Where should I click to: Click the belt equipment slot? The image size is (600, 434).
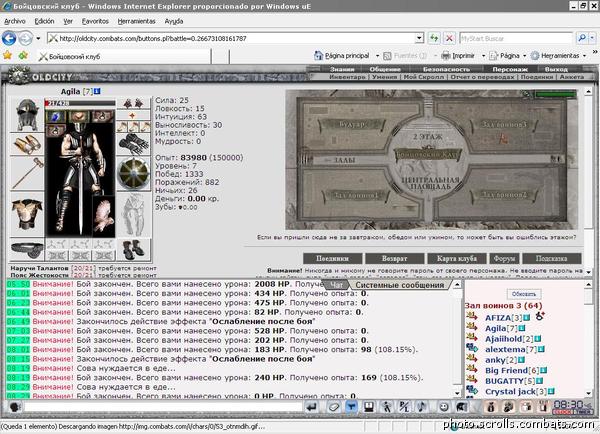point(27,249)
